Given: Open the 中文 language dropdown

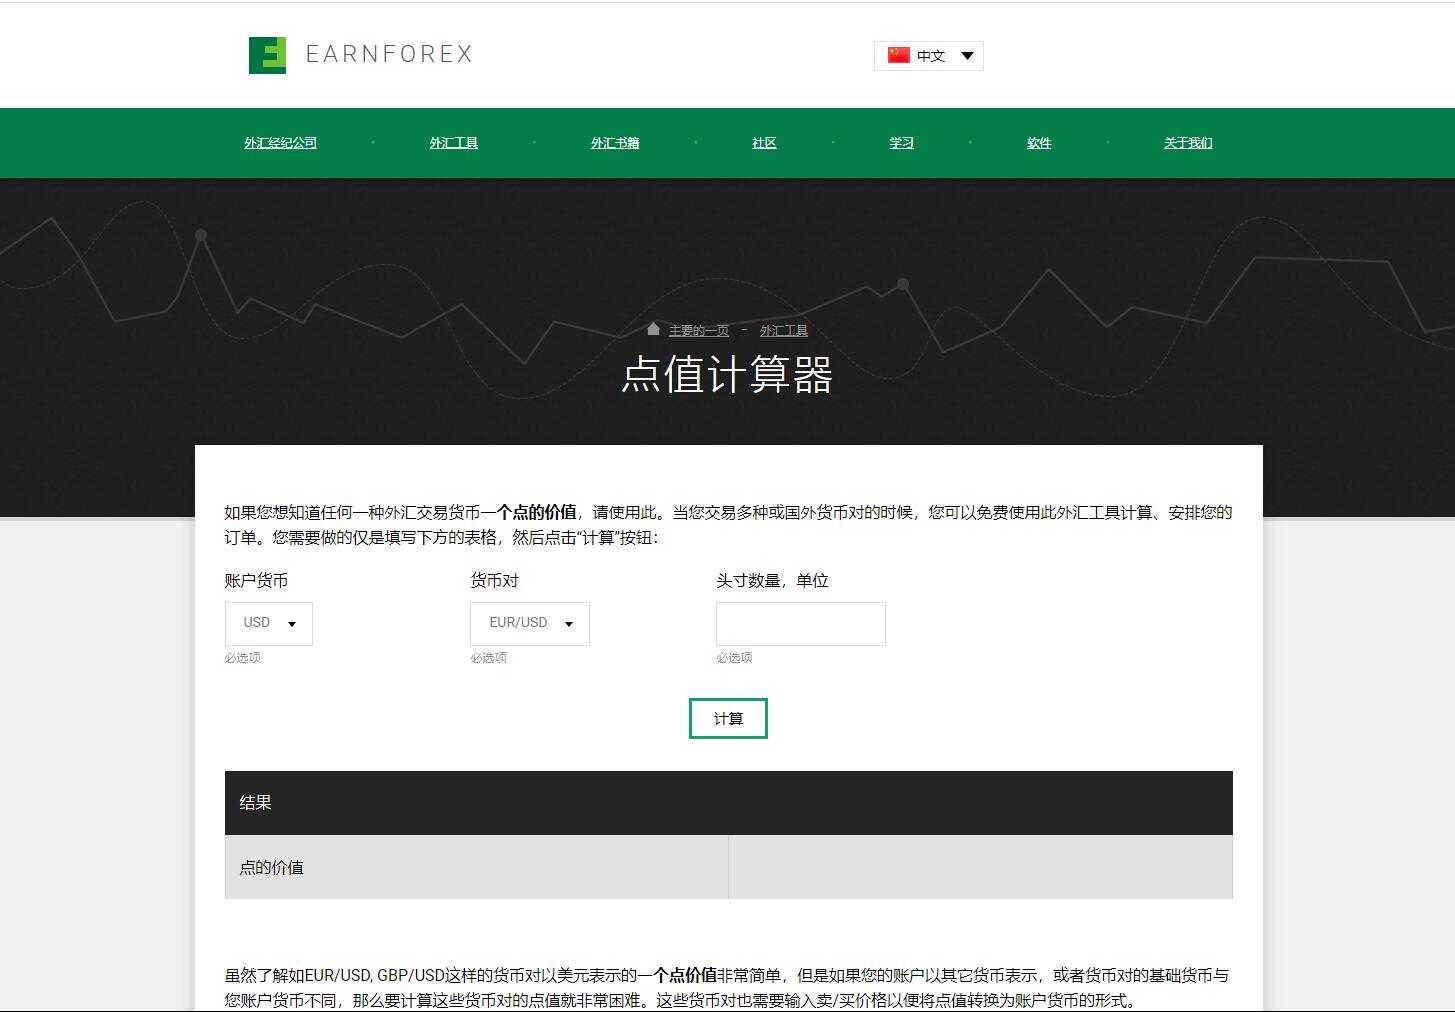Looking at the screenshot, I should click(x=929, y=56).
